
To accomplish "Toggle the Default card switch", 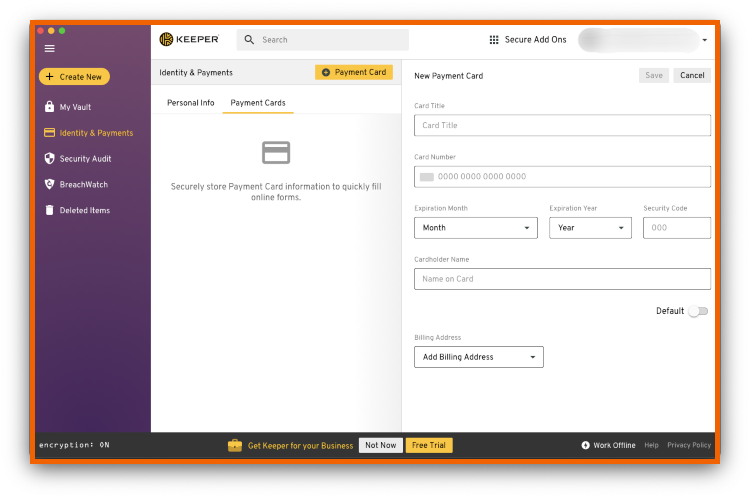I will (x=698, y=311).
